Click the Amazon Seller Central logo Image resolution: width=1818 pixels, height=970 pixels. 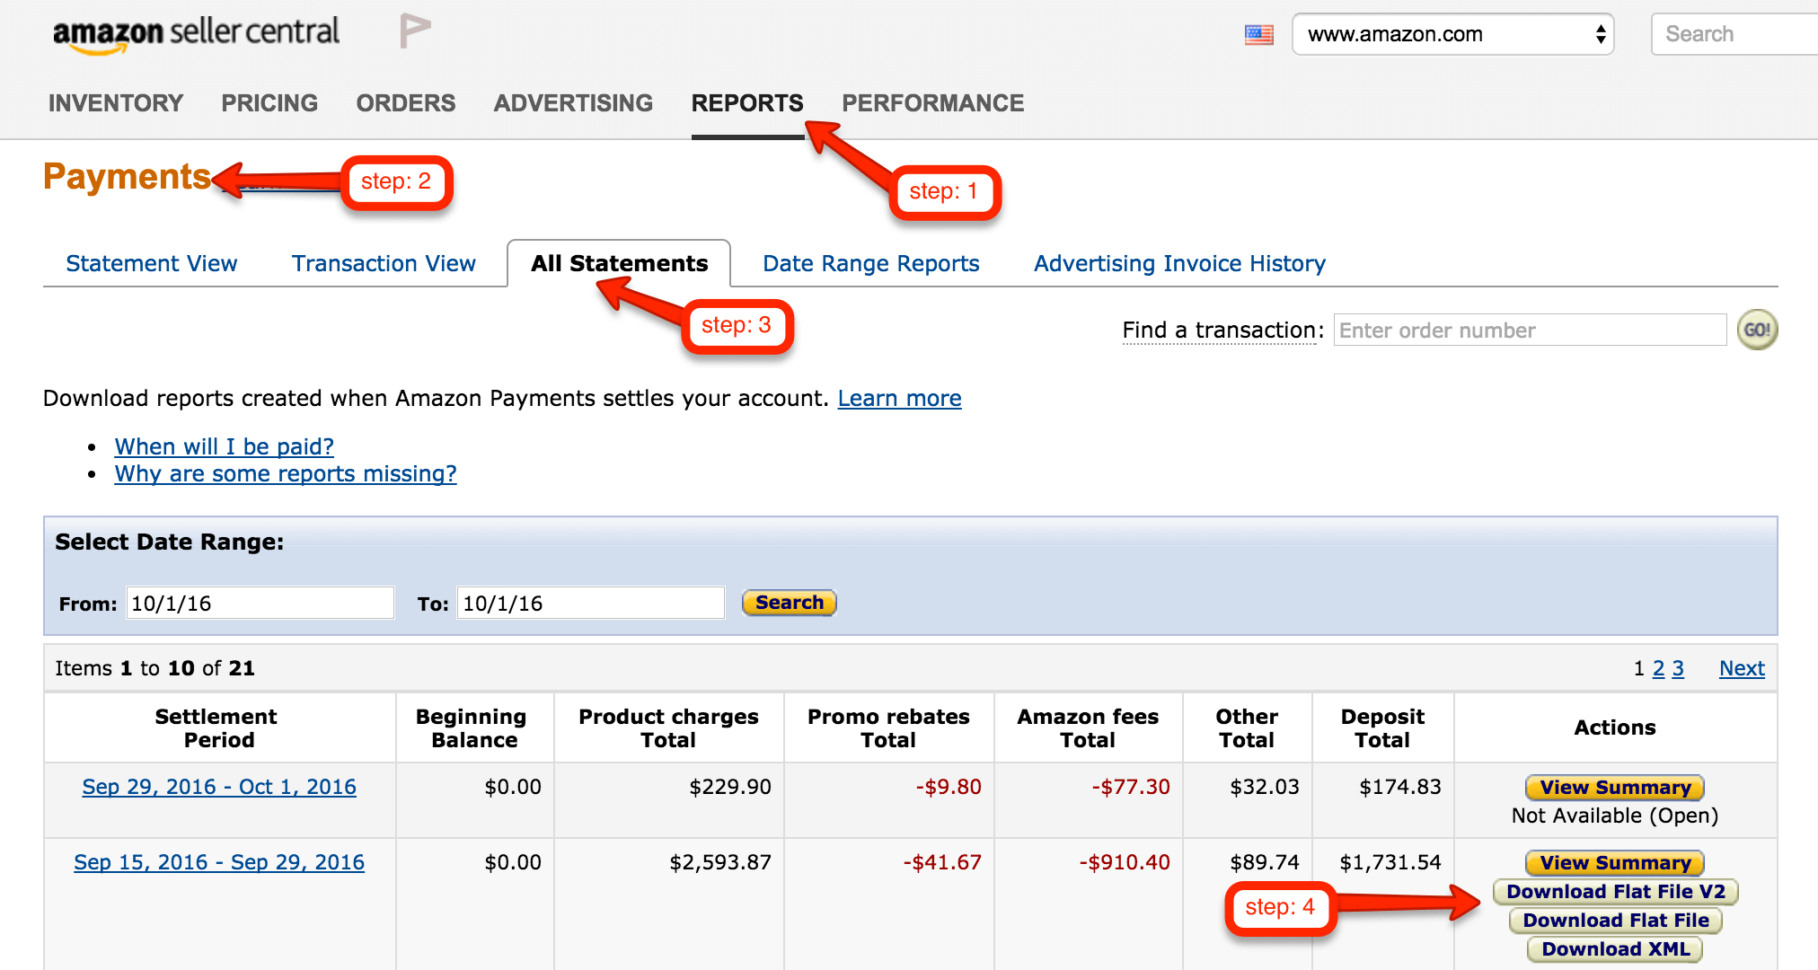[196, 33]
